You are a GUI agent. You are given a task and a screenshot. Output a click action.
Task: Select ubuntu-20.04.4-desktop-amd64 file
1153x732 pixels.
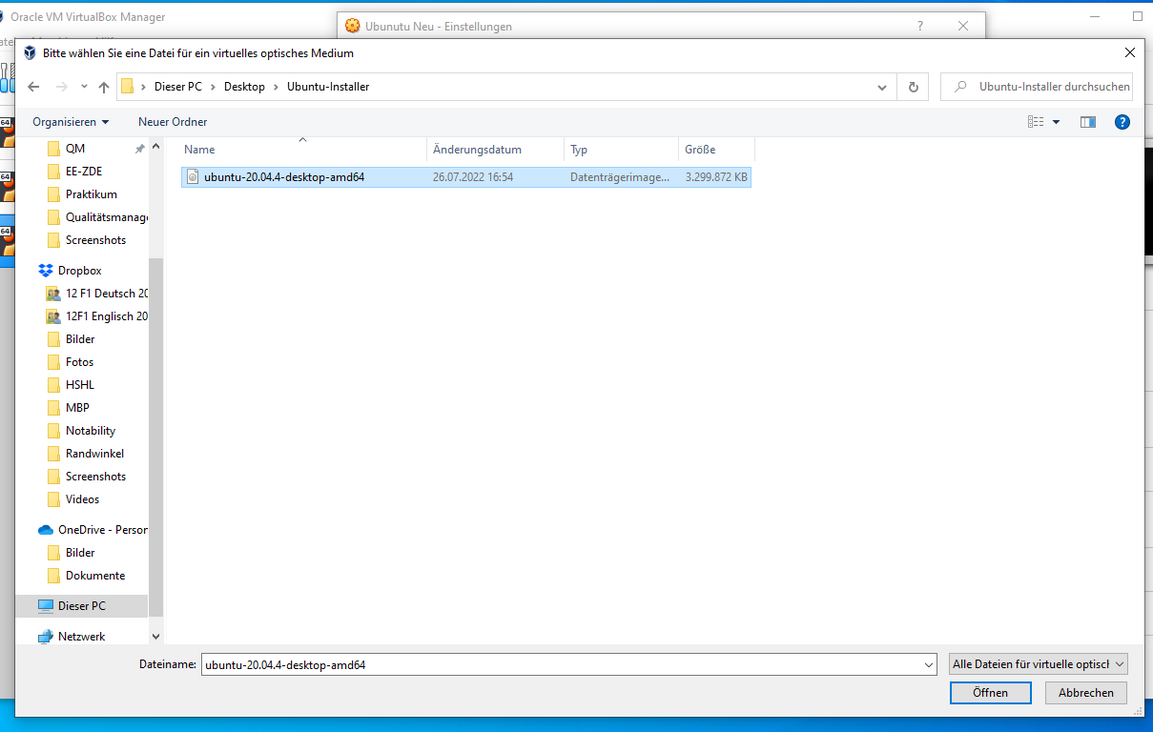[x=283, y=177]
